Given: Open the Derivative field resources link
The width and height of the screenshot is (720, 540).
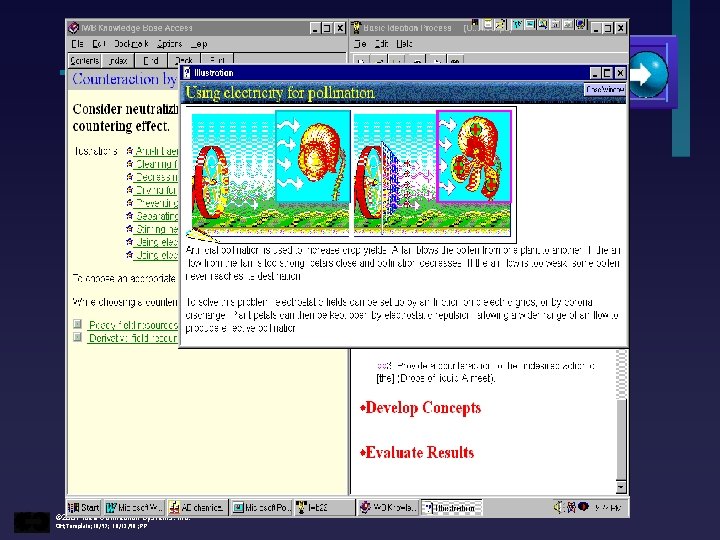Looking at the screenshot, I should (133, 338).
